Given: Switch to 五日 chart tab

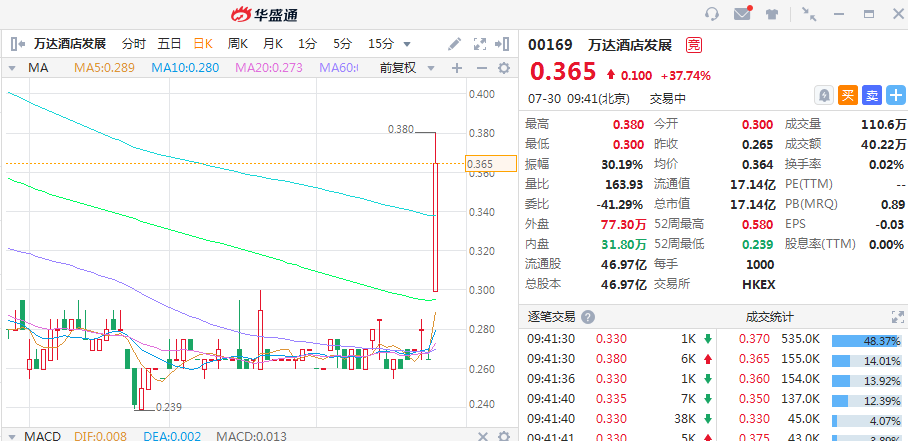Looking at the screenshot, I should coord(169,43).
